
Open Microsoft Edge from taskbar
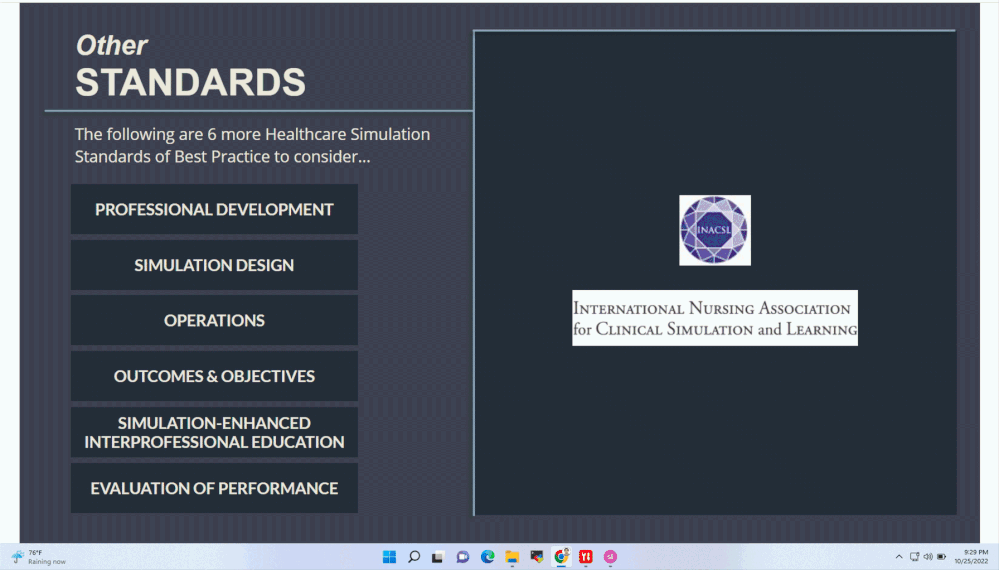click(487, 557)
